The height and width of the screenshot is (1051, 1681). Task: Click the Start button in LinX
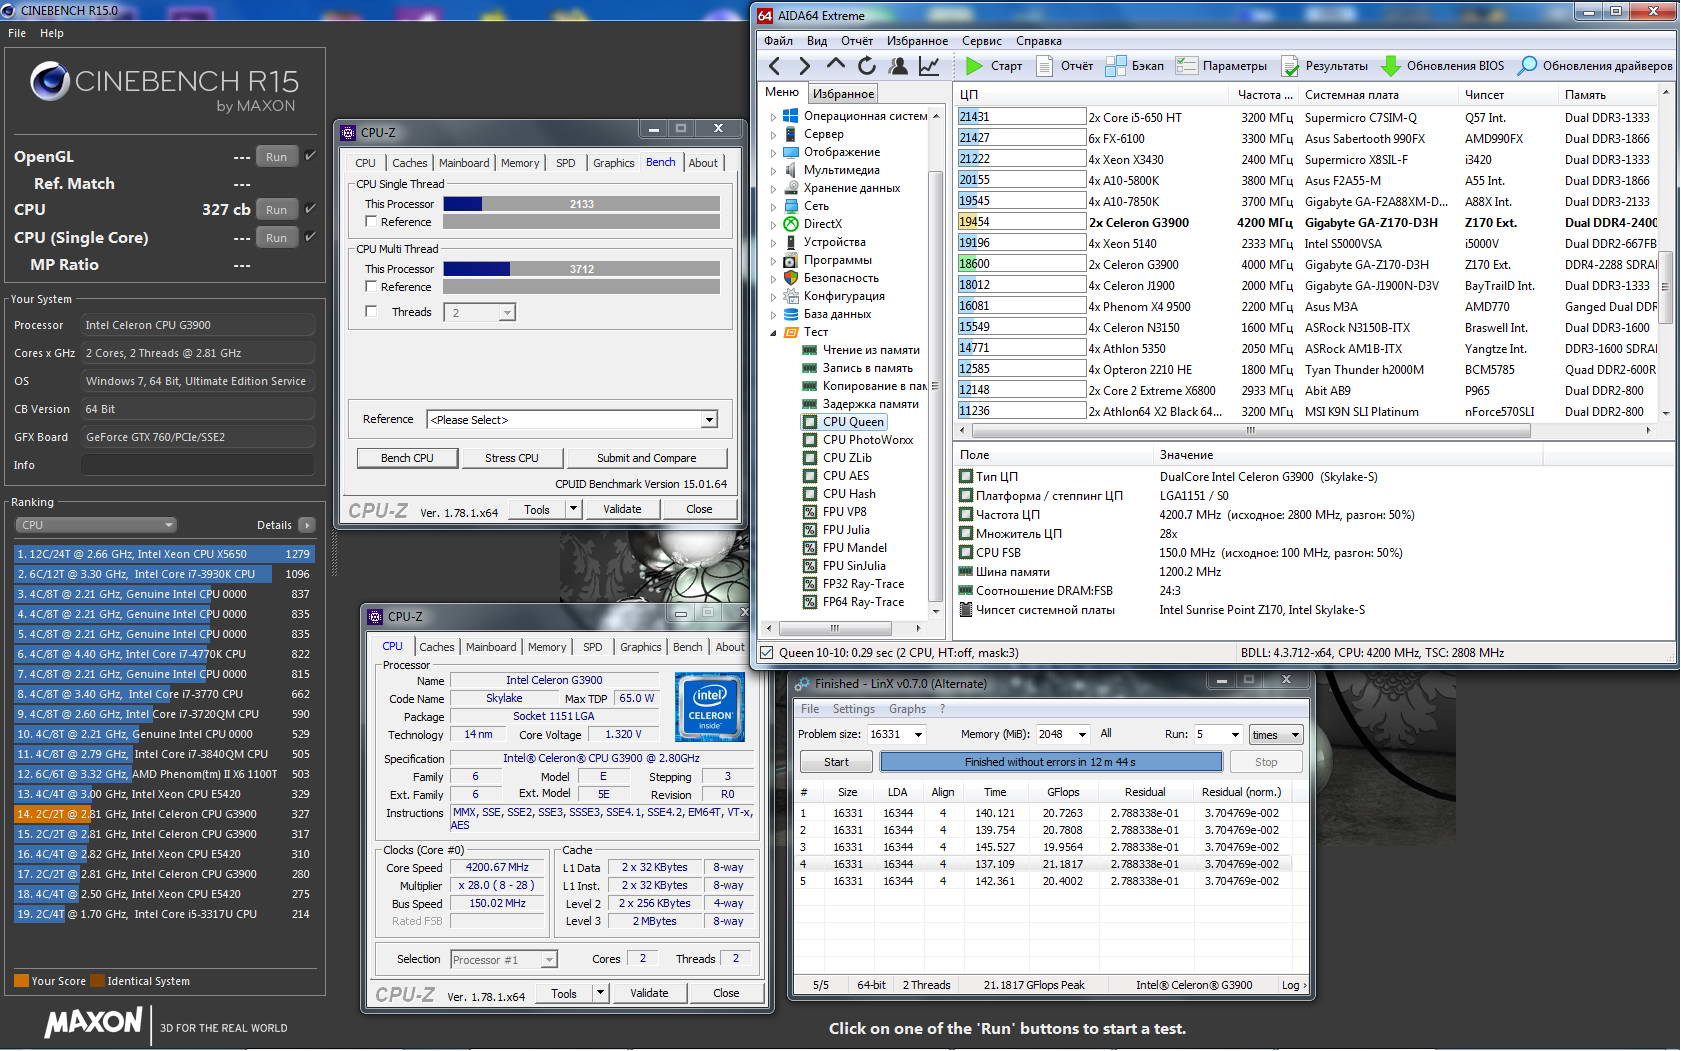(x=836, y=762)
